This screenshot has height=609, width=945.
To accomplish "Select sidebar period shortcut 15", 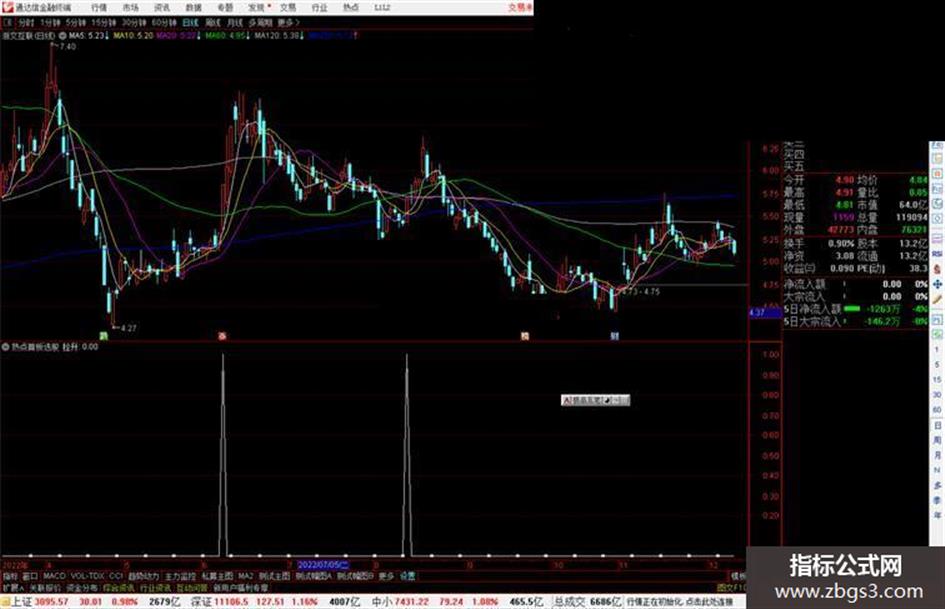I will tap(937, 379).
